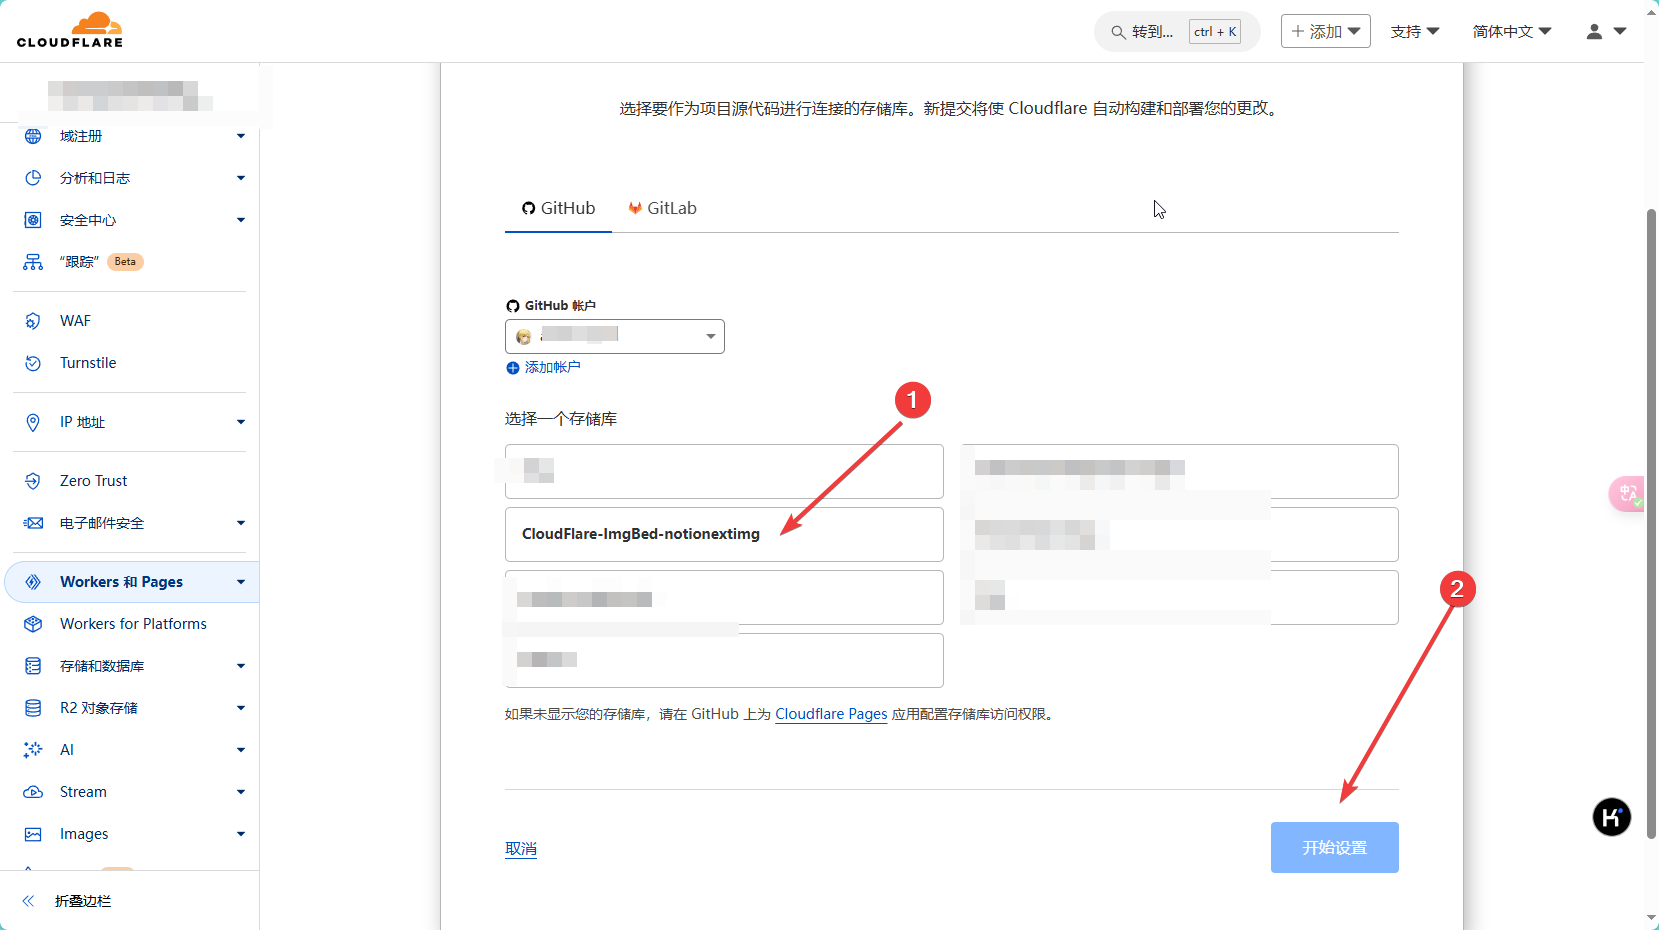
Task: Click the 添加帐户 link
Action: click(x=552, y=368)
